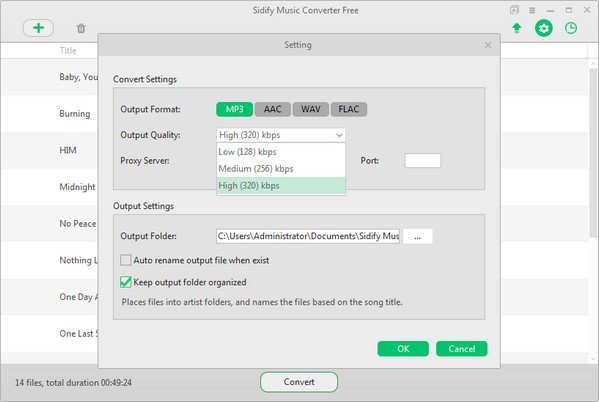
Task: Click the language icon in title bar
Action: click(x=514, y=10)
